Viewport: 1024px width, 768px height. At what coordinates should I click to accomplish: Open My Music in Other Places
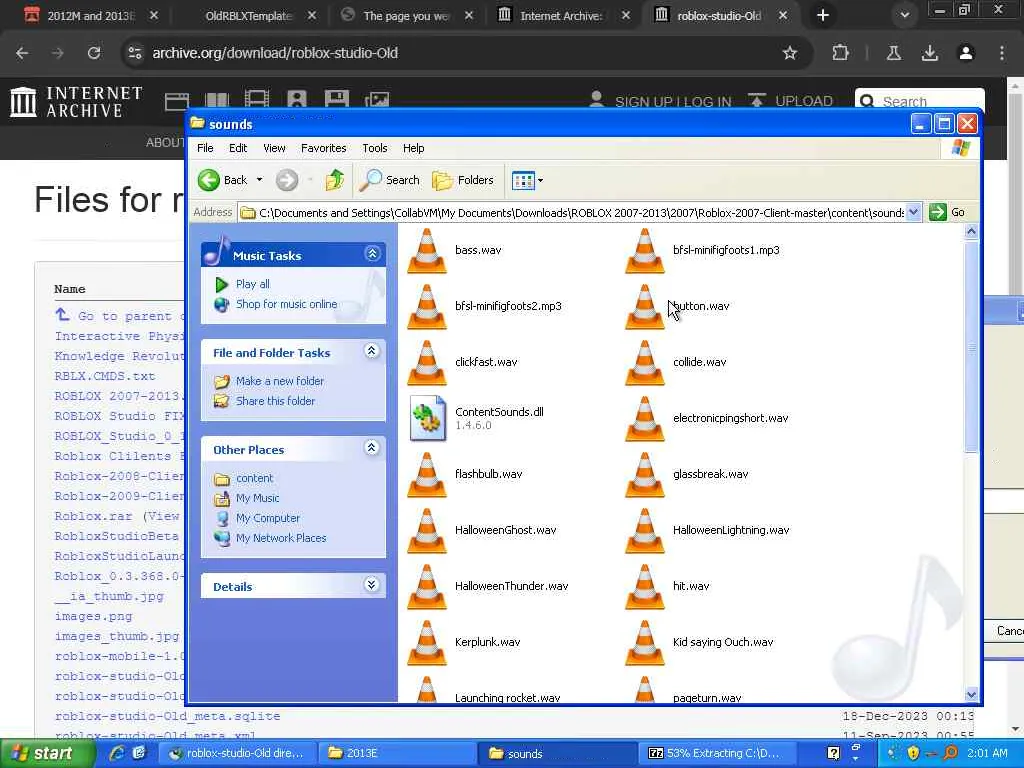coord(257,498)
